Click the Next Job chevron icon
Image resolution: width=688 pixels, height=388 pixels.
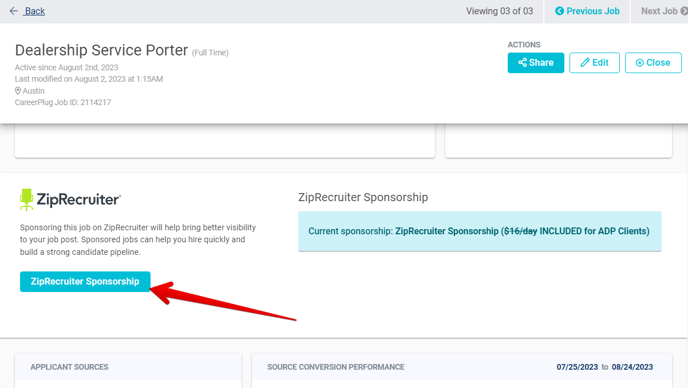pyautogui.click(x=684, y=11)
